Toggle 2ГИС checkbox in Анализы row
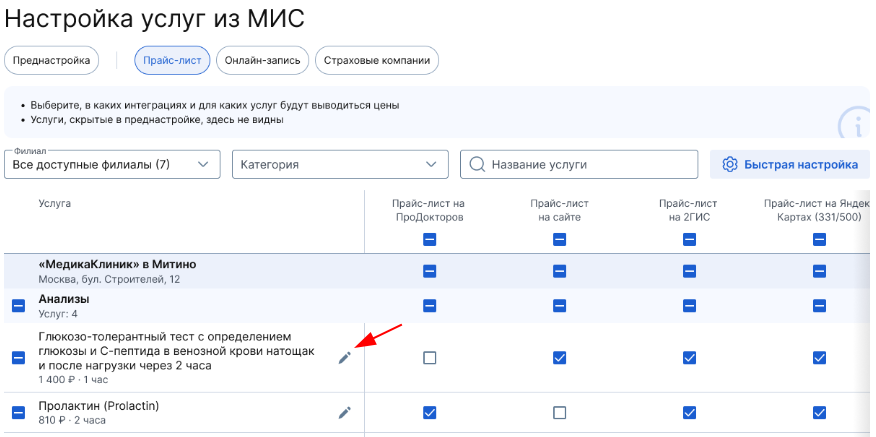Image resolution: width=876 pixels, height=437 pixels. [689, 306]
